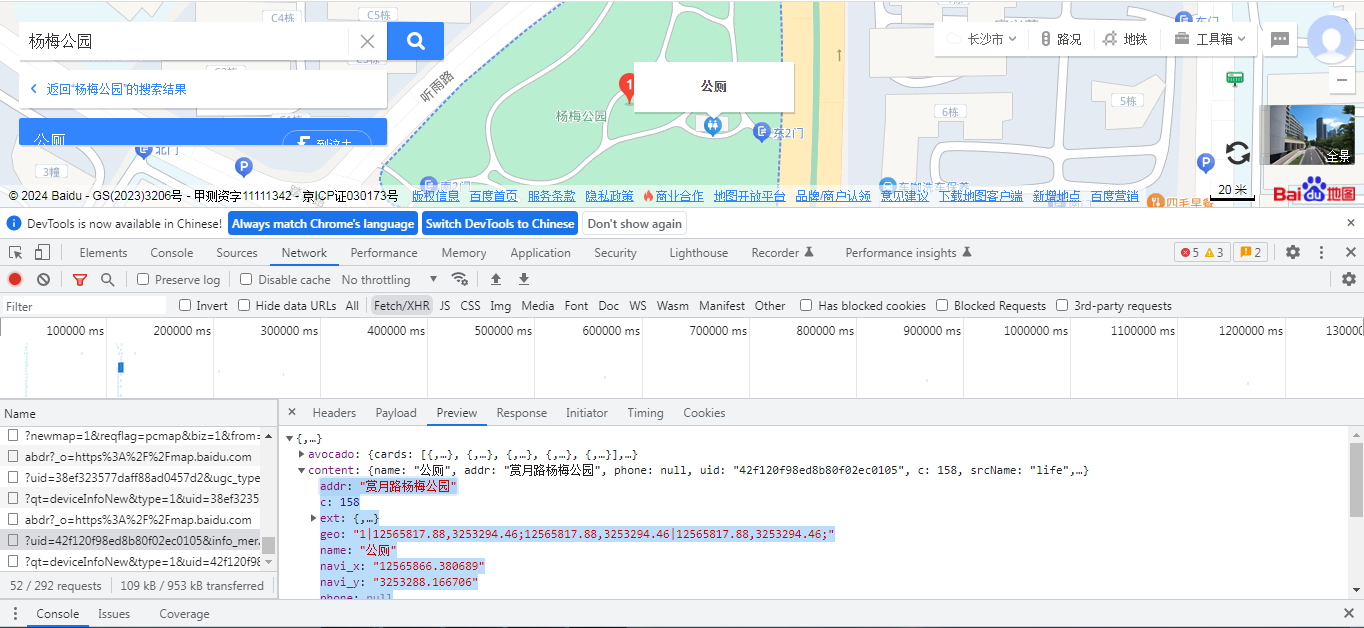Open the Headers tab of request
The width and height of the screenshot is (1364, 628).
(x=334, y=412)
